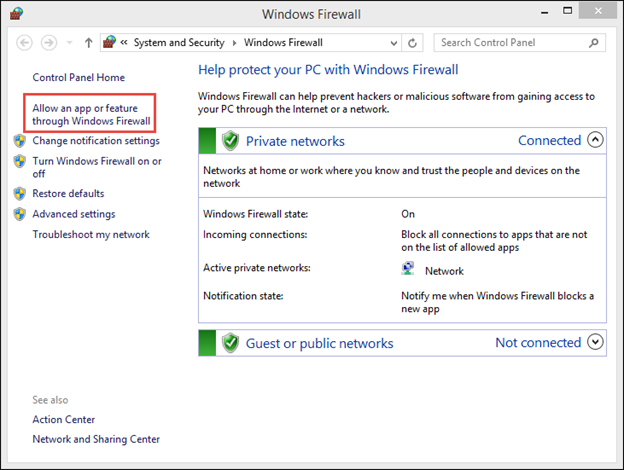Click the double chevron in the address path
Screen dimensions: 624x470
[124, 42]
